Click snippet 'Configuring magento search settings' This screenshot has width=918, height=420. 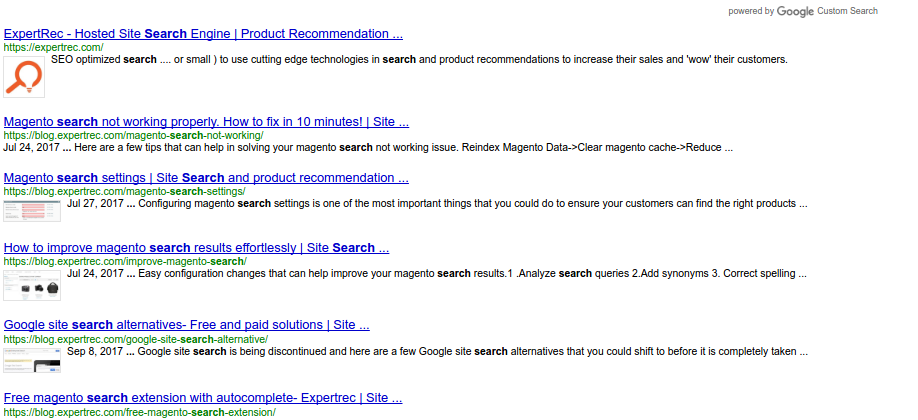(x=437, y=204)
